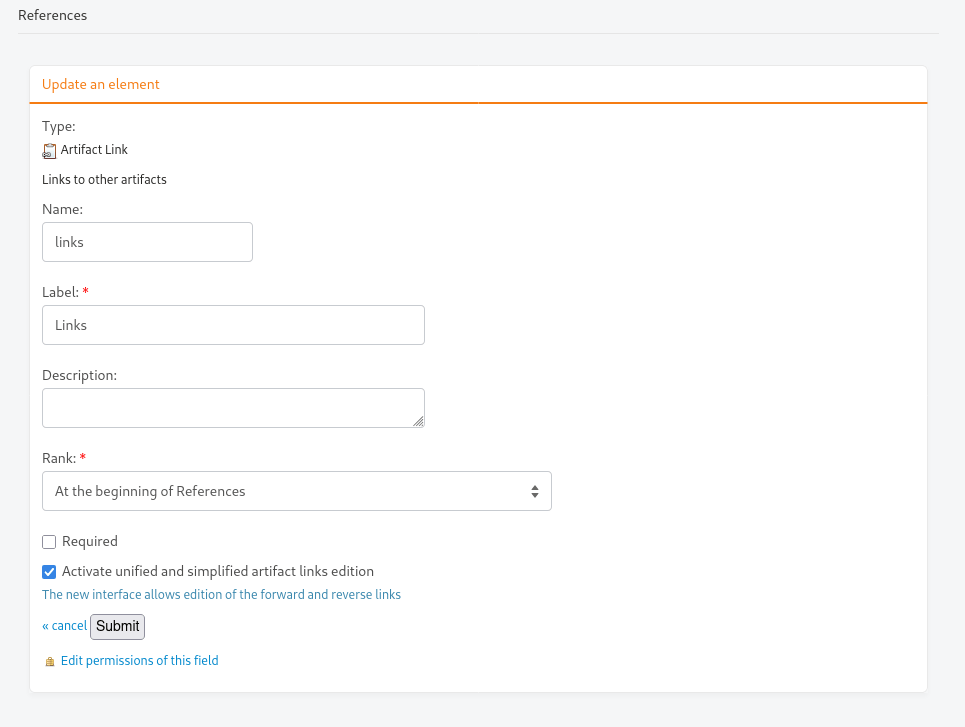The height and width of the screenshot is (727, 965).
Task: Click the Rank dropdown up-down arrows
Action: click(535, 491)
